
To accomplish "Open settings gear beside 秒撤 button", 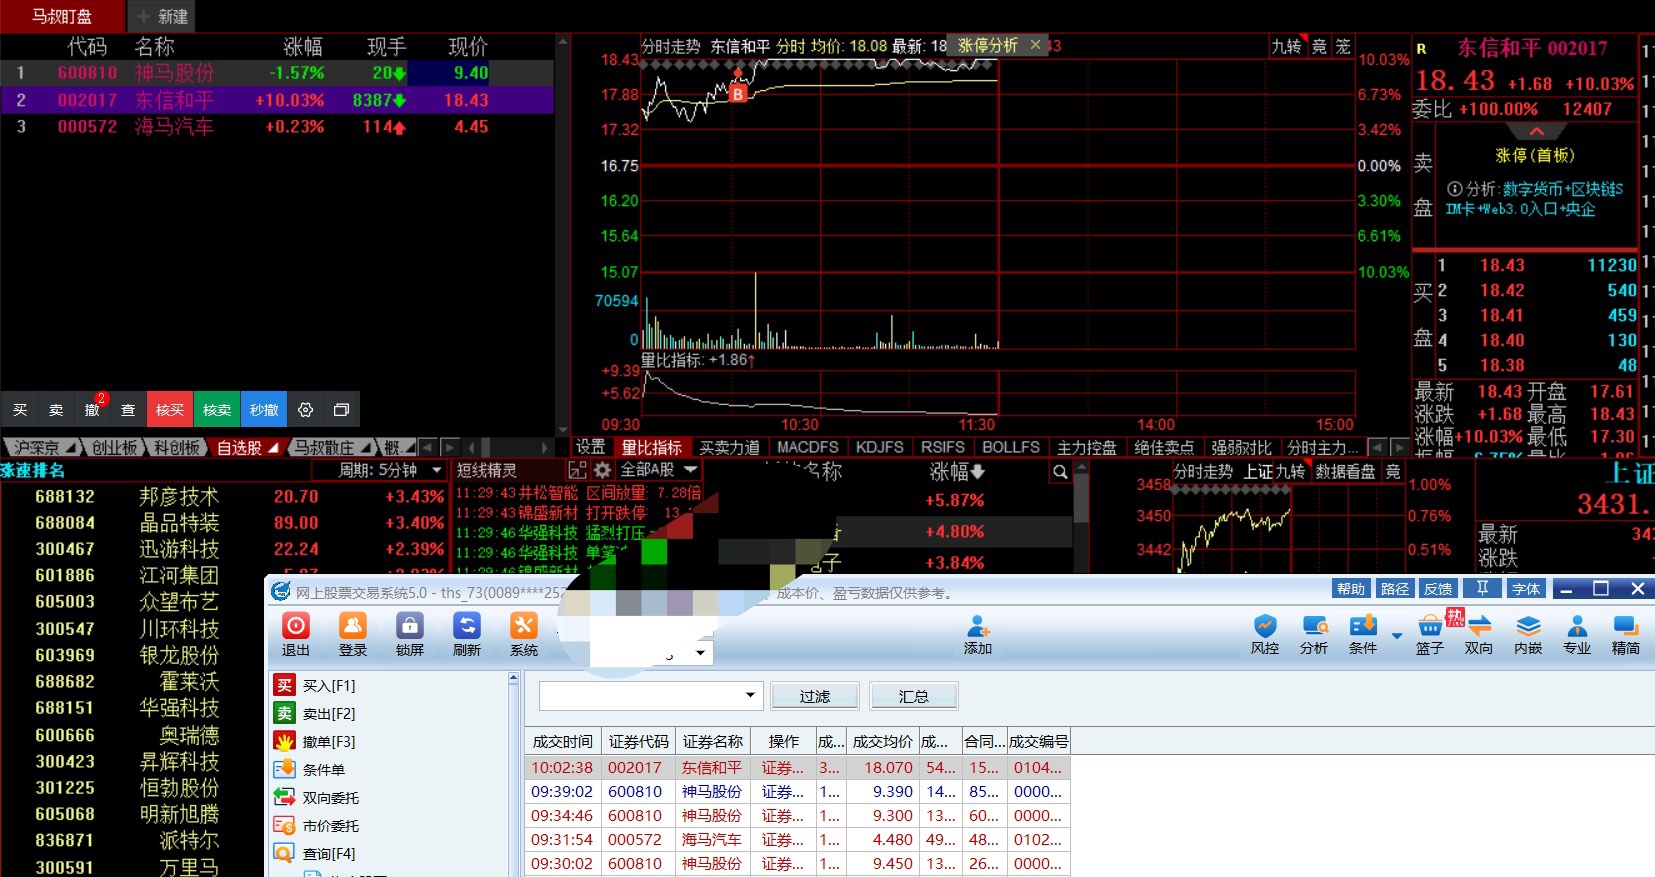I will point(306,409).
